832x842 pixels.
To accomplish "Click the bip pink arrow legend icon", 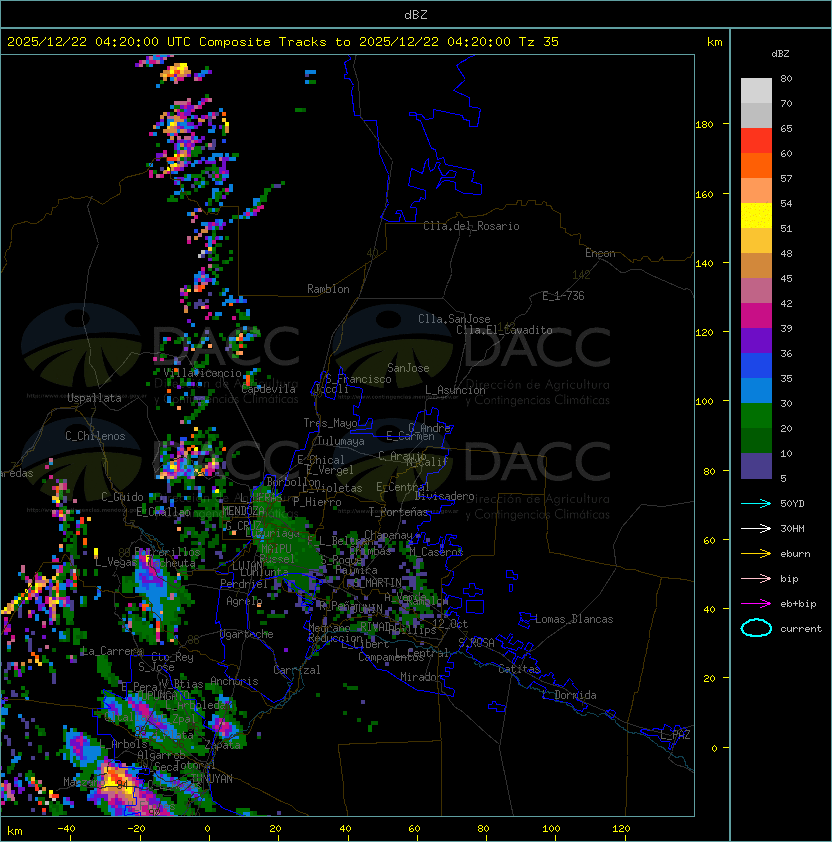I will 756,578.
